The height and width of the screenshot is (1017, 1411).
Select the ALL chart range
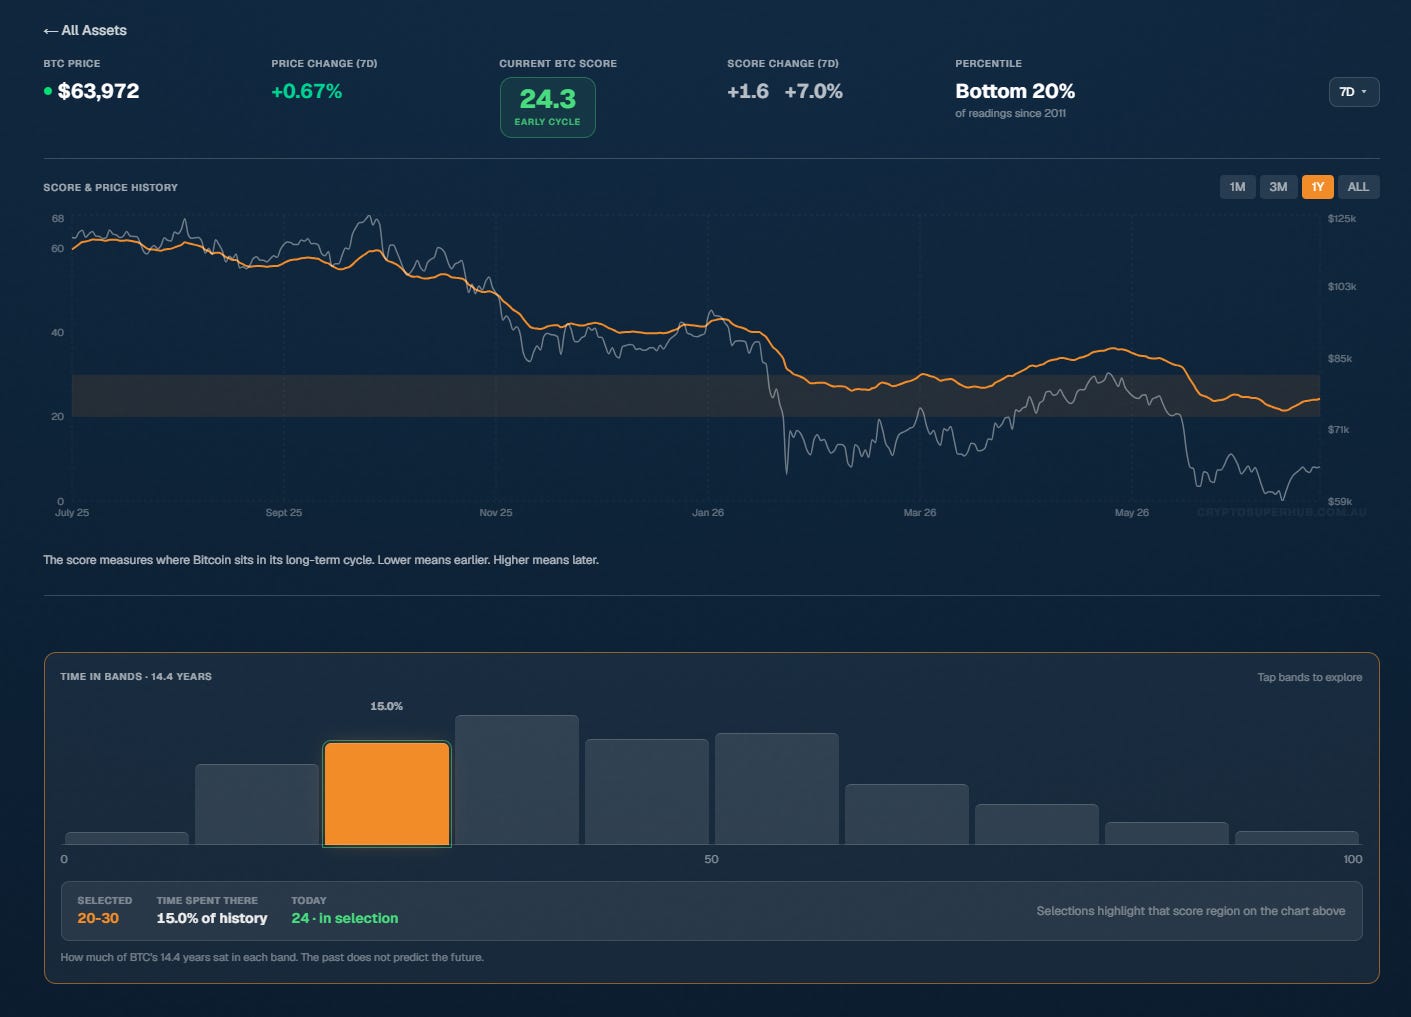pos(1358,187)
